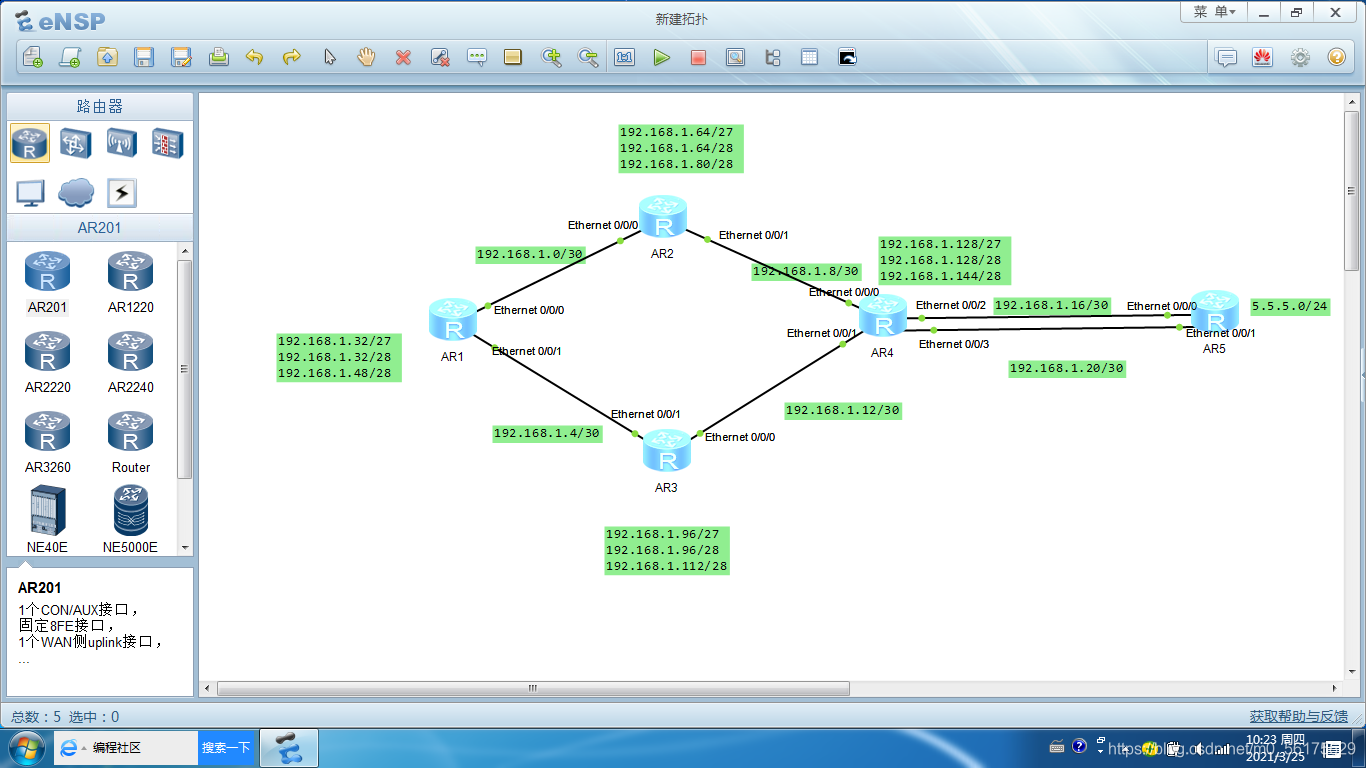Select the cloud device category icon
Viewport: 1366px width, 768px height.
(x=76, y=193)
